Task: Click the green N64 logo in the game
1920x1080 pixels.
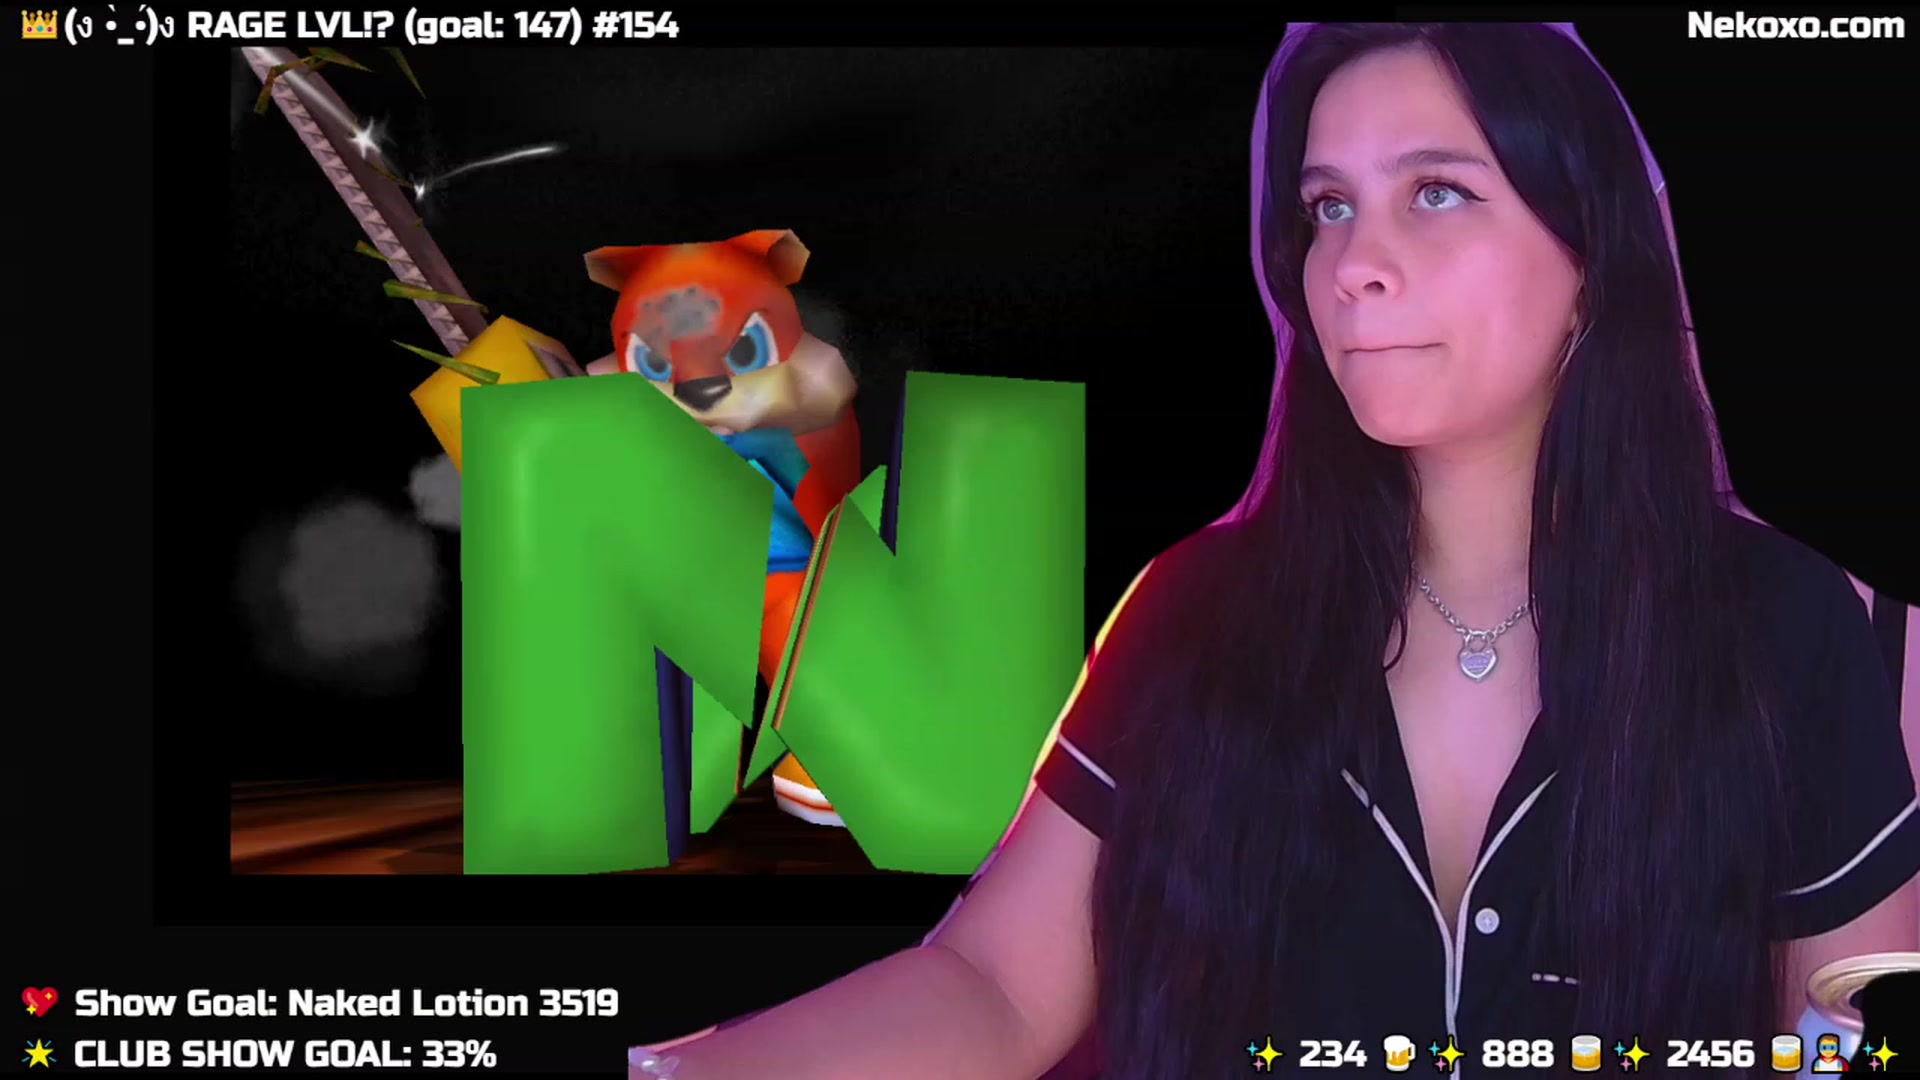Action: click(772, 625)
